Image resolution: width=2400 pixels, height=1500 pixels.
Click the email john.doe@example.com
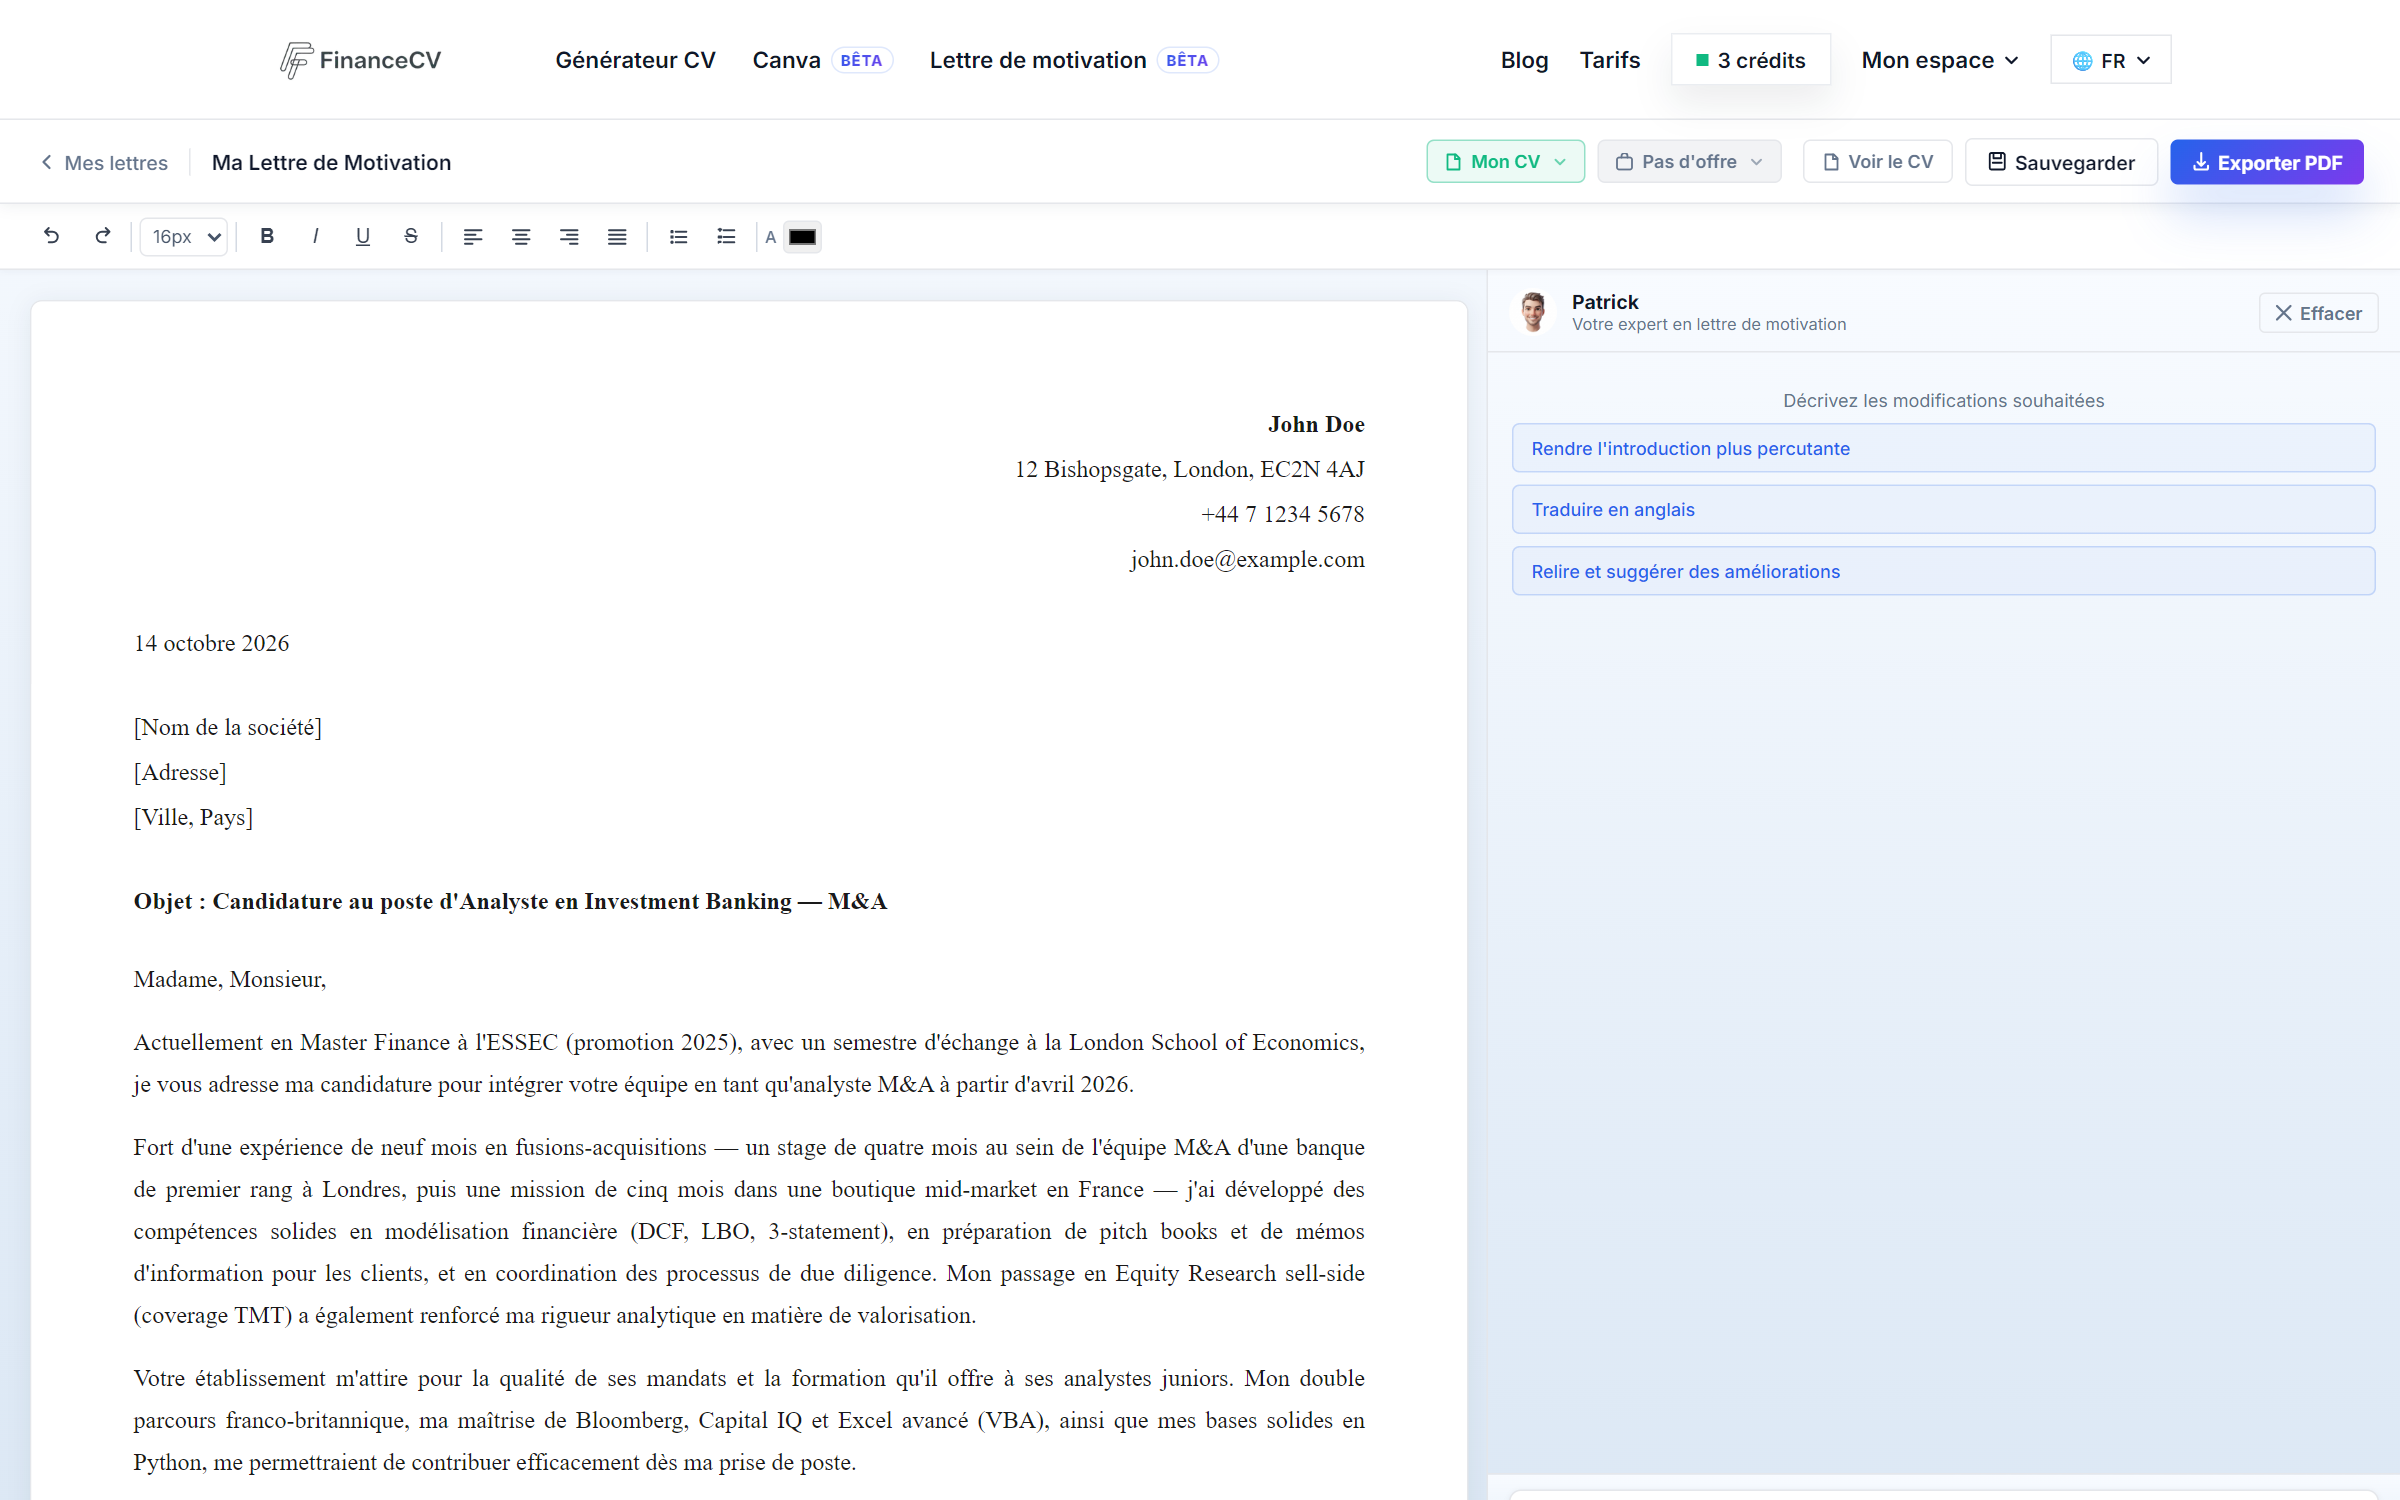tap(1247, 560)
